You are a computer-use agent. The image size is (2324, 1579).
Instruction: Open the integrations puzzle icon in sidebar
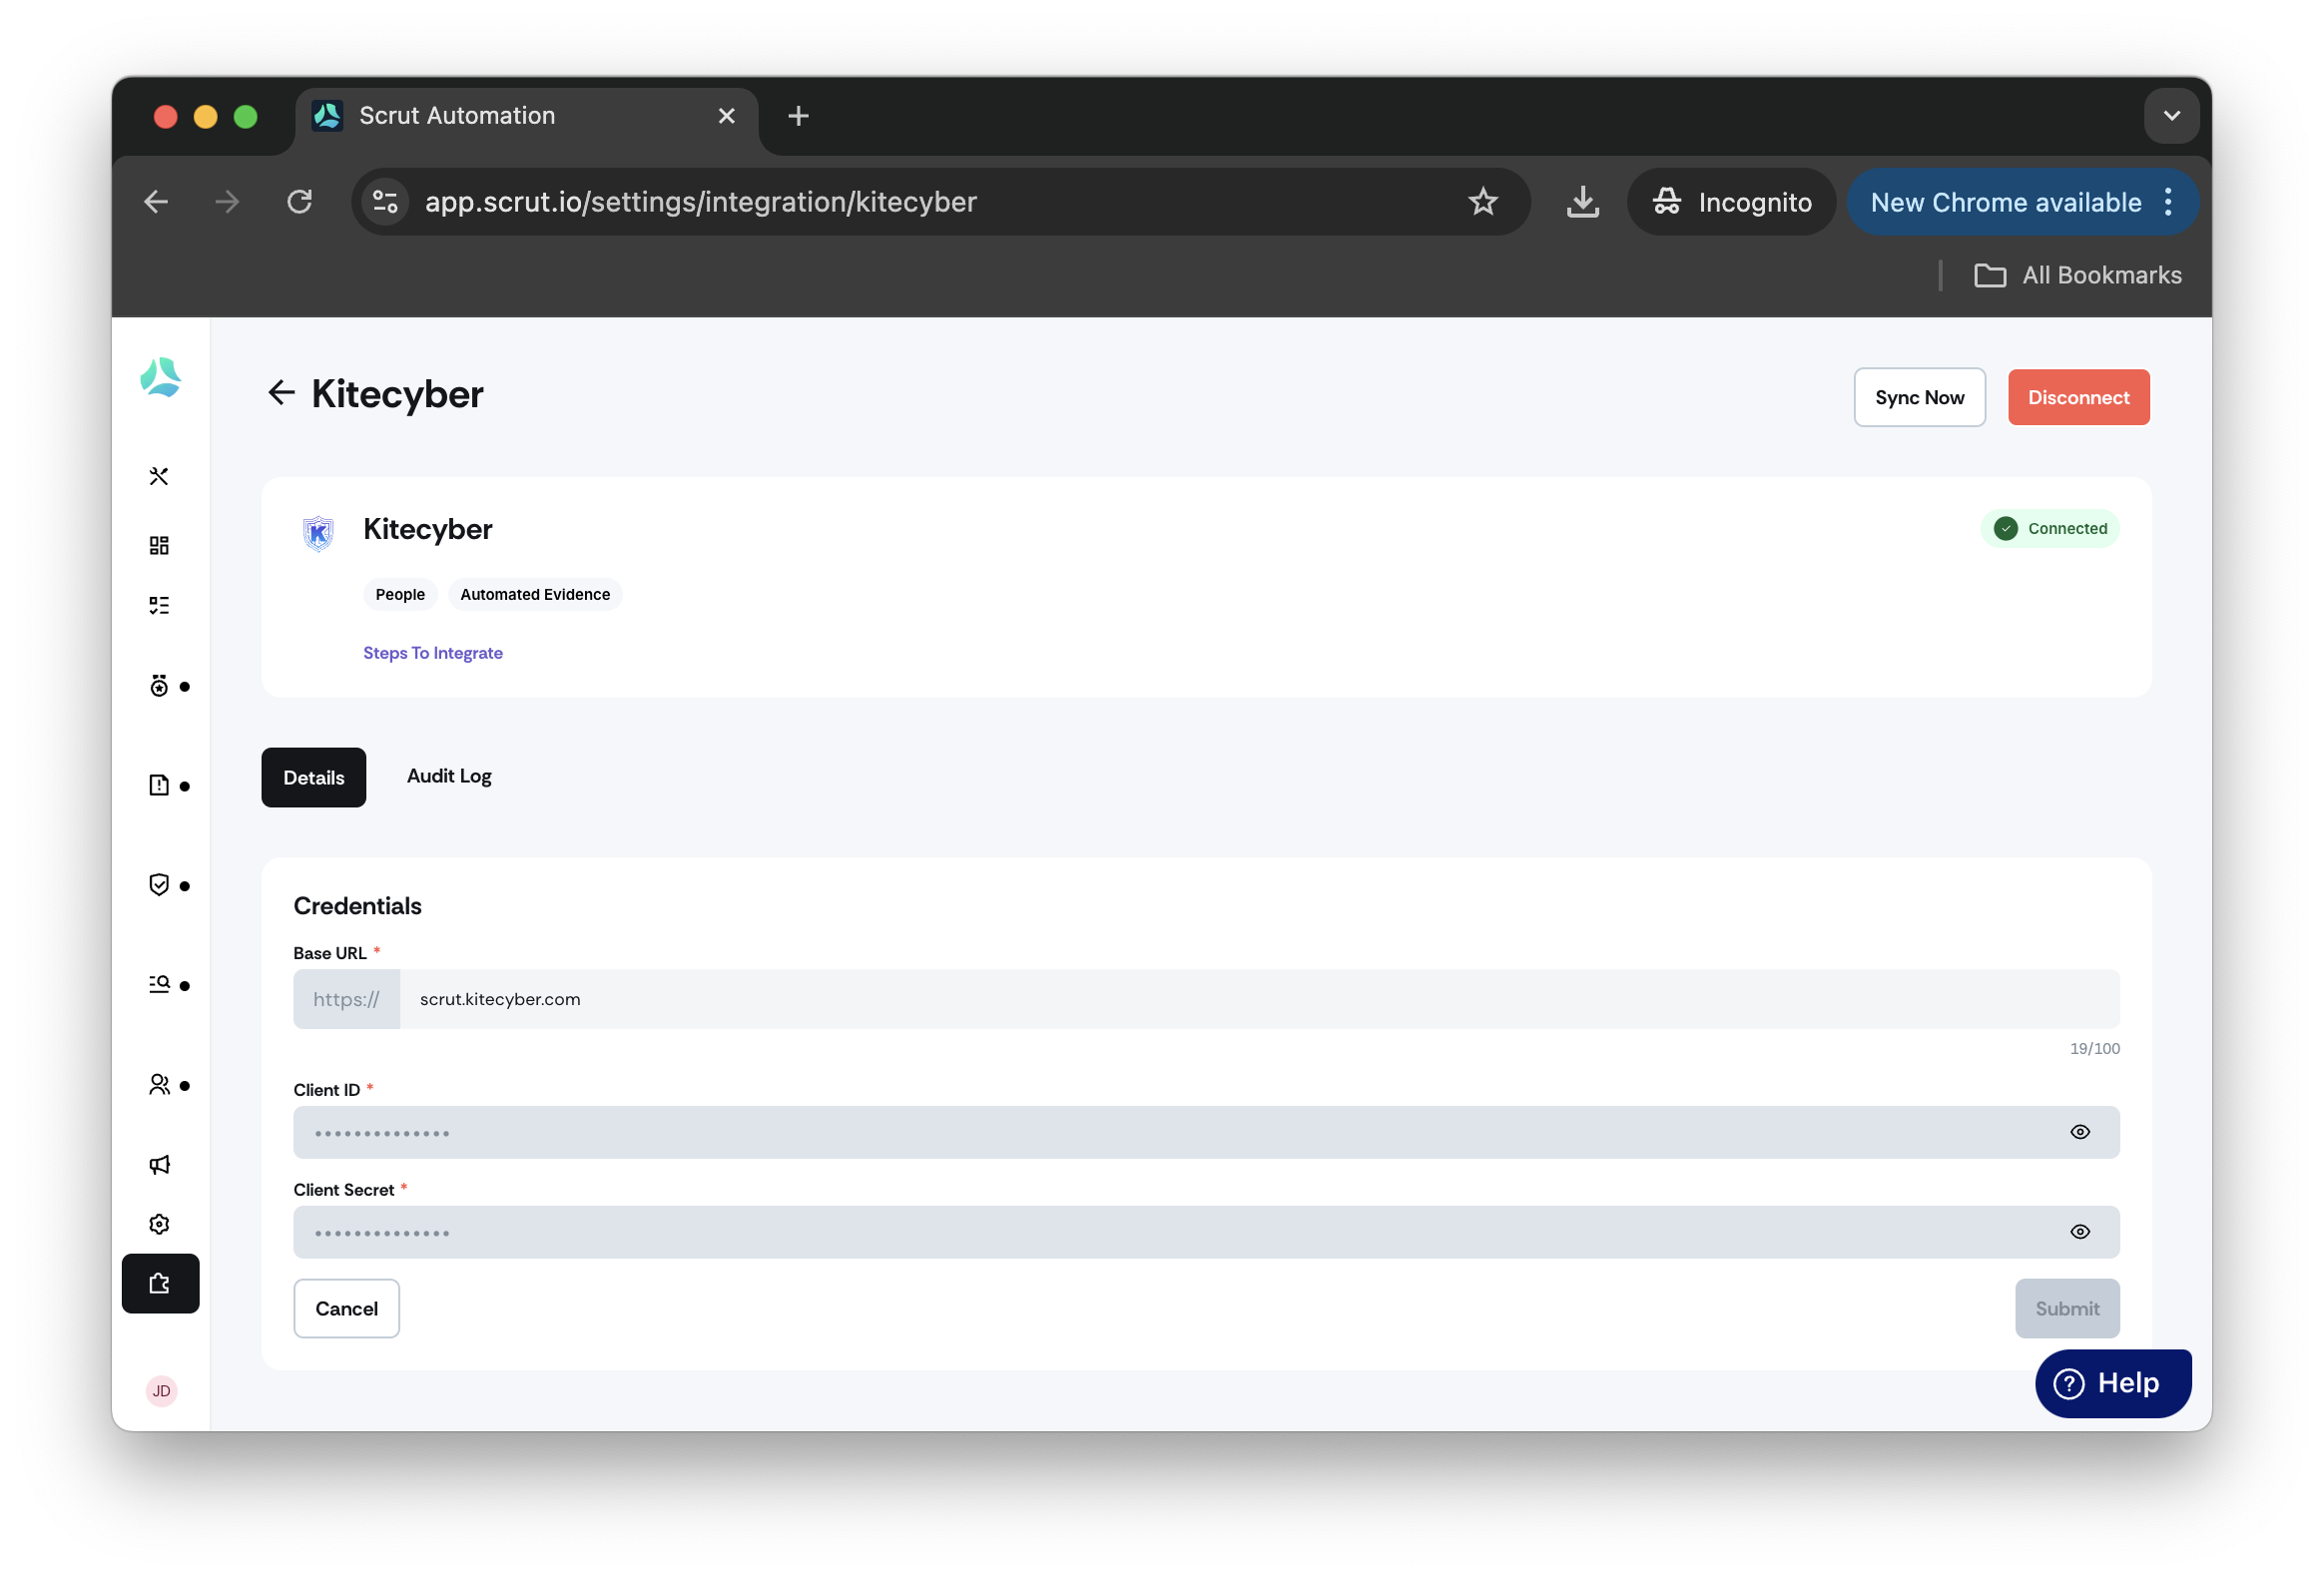pyautogui.click(x=160, y=1284)
